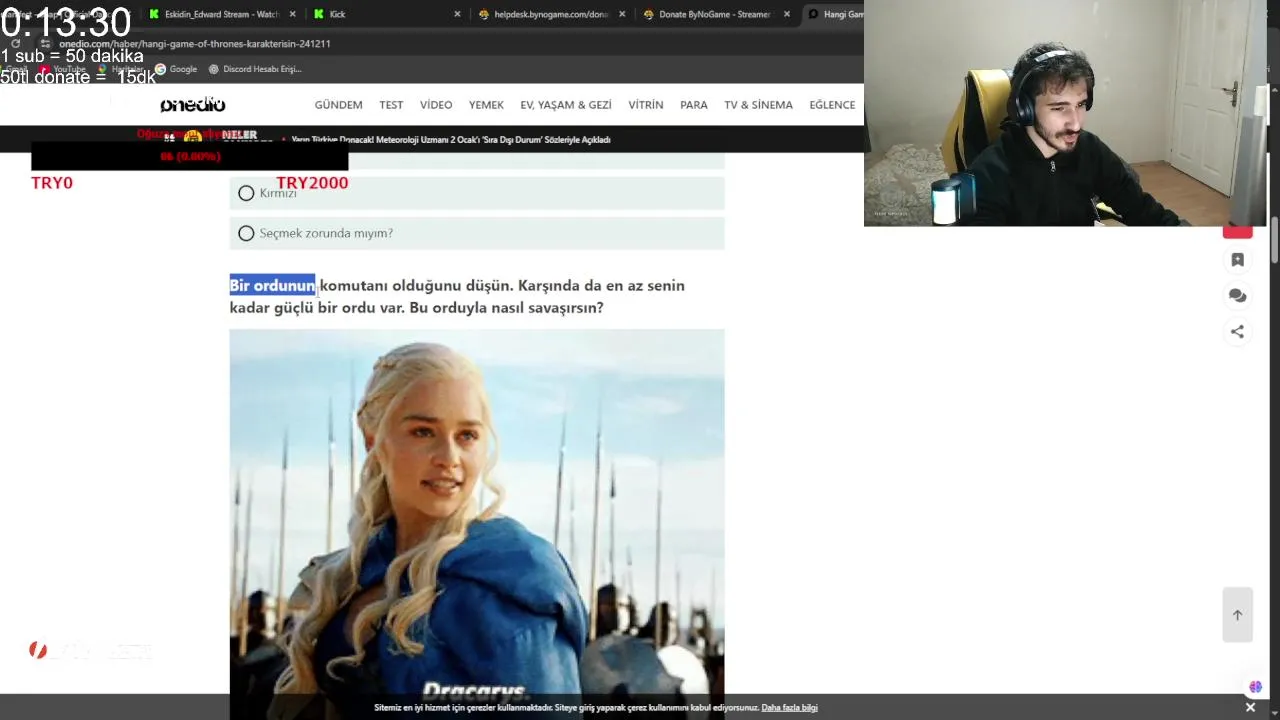Save article with the bookmark icon

[x=1237, y=260]
